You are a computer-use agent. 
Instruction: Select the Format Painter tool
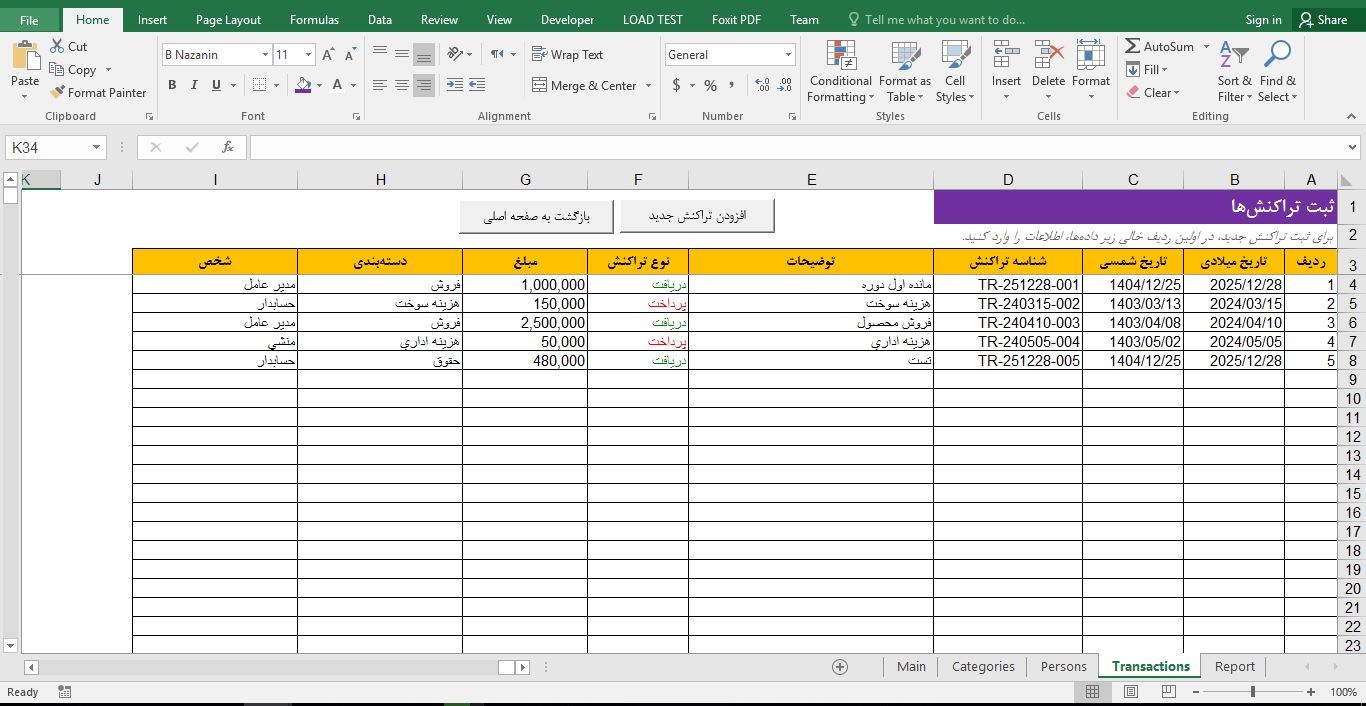(97, 92)
